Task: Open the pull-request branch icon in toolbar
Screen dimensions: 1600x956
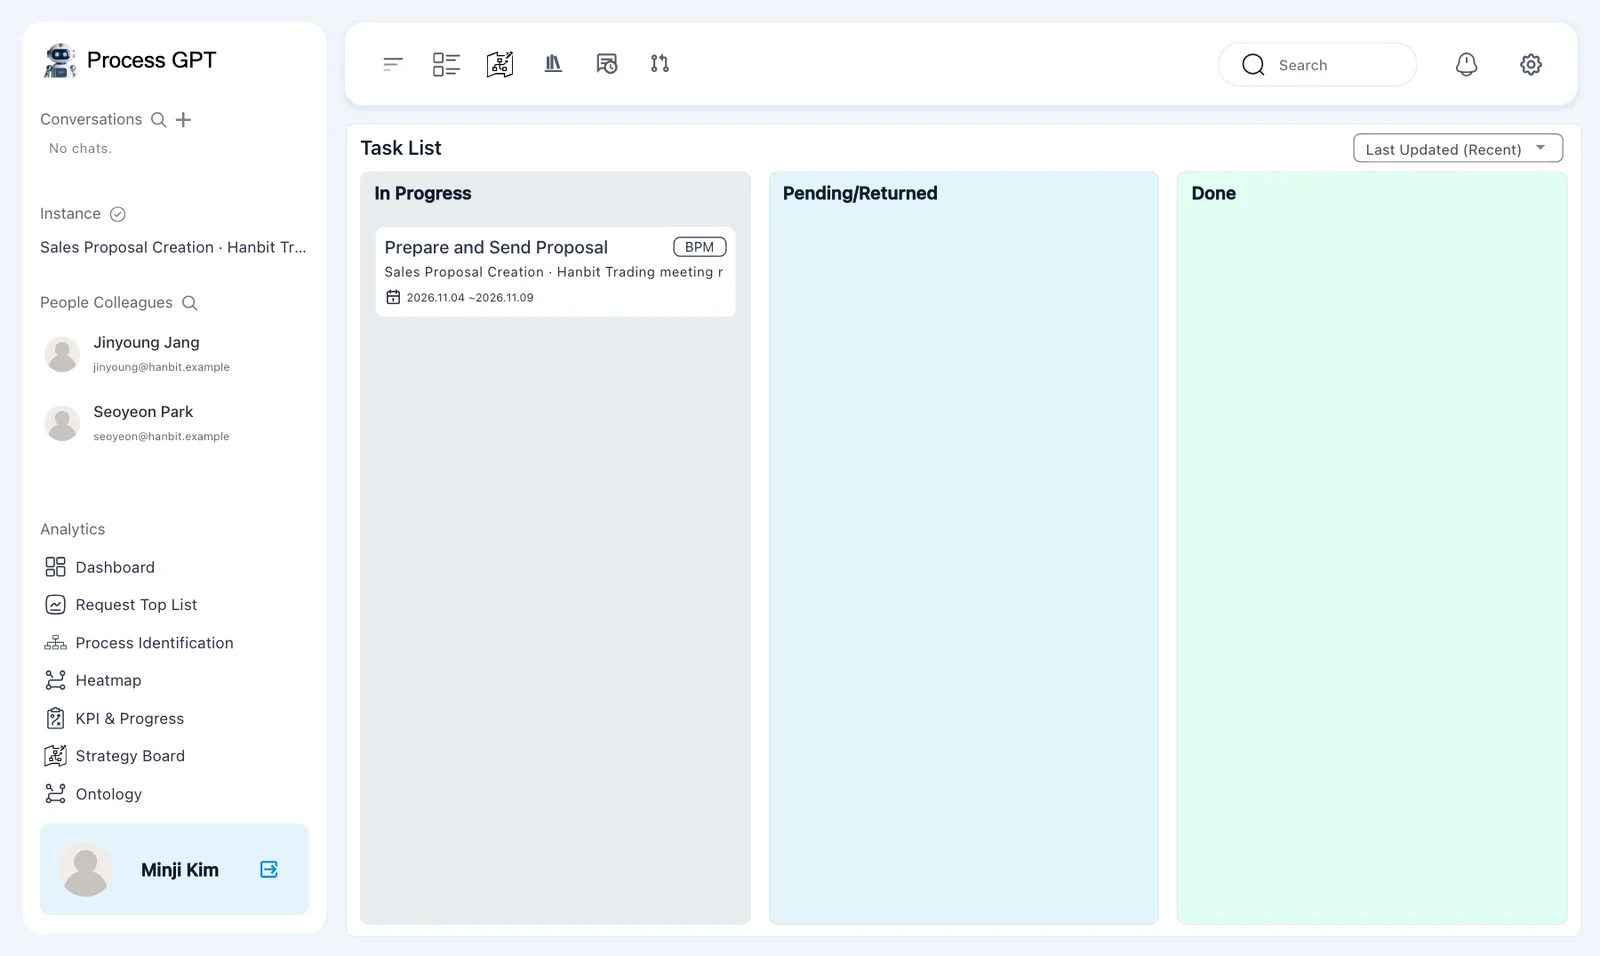Action: tap(660, 64)
